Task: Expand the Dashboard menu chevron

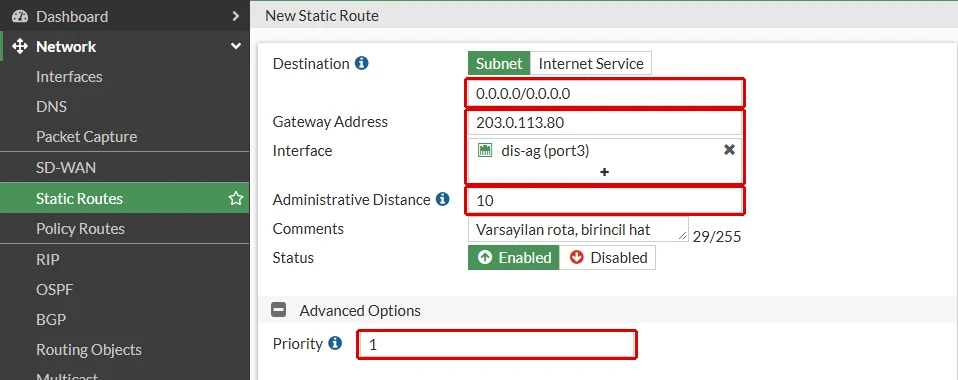Action: tap(236, 16)
